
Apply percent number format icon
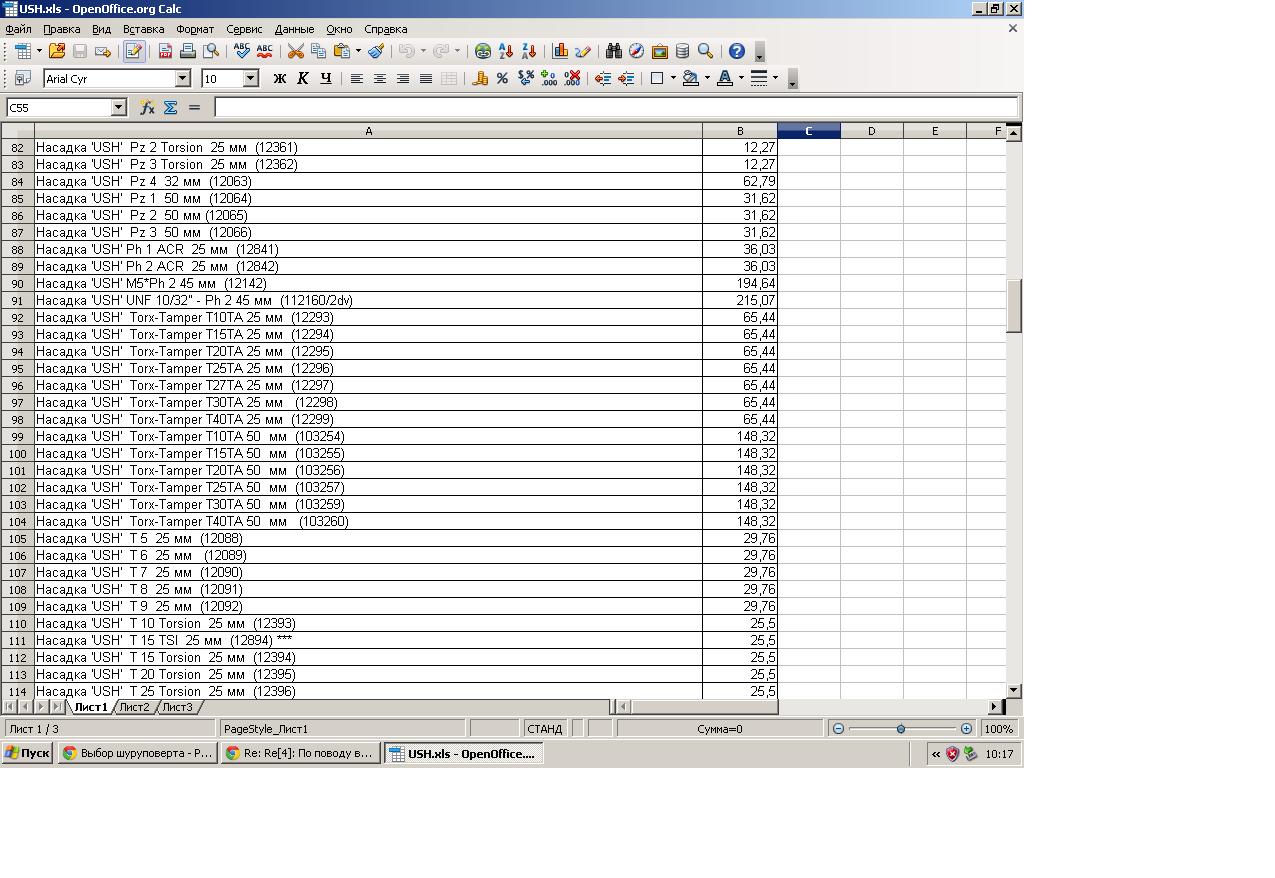pyautogui.click(x=502, y=78)
